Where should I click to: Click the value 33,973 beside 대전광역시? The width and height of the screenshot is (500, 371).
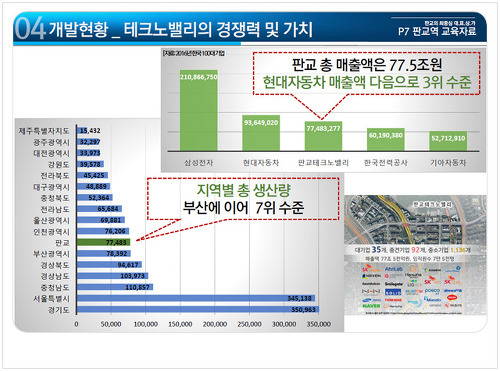click(x=90, y=153)
